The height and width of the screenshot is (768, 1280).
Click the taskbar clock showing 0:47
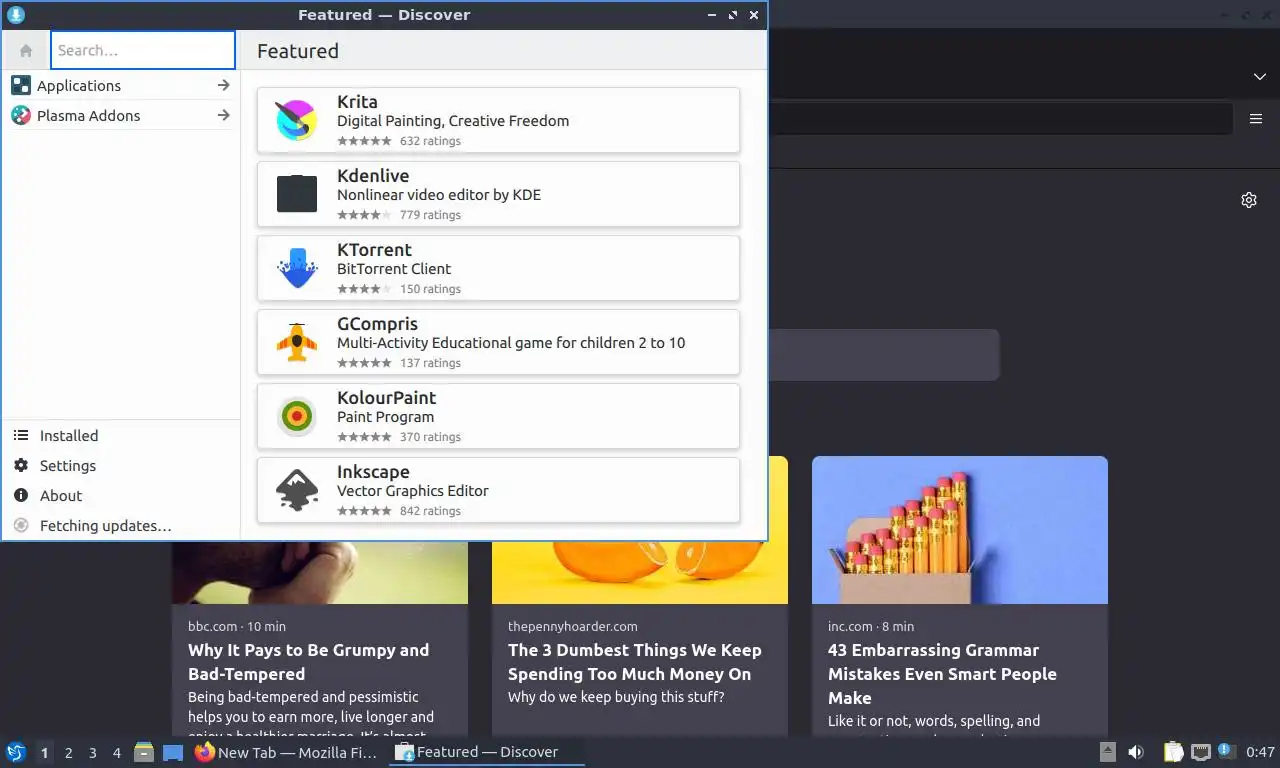click(1260, 753)
